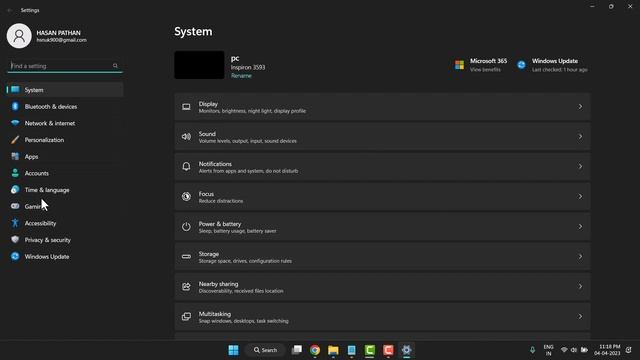Open Chrome from the taskbar
Viewport: 640px width, 360px height.
tap(315, 350)
